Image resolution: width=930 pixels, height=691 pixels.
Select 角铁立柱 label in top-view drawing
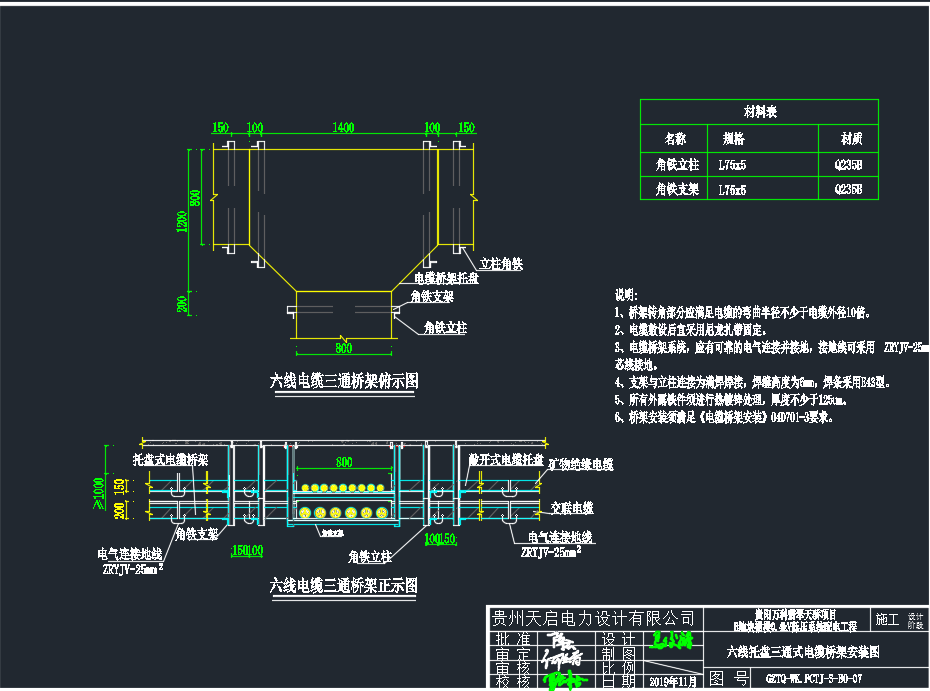point(445,328)
